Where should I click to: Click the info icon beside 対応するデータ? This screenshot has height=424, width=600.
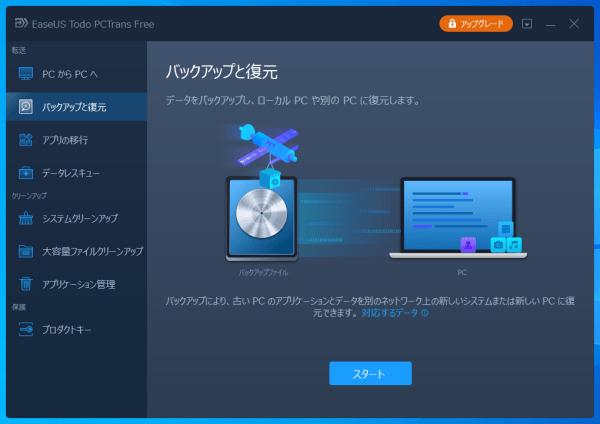pos(424,313)
